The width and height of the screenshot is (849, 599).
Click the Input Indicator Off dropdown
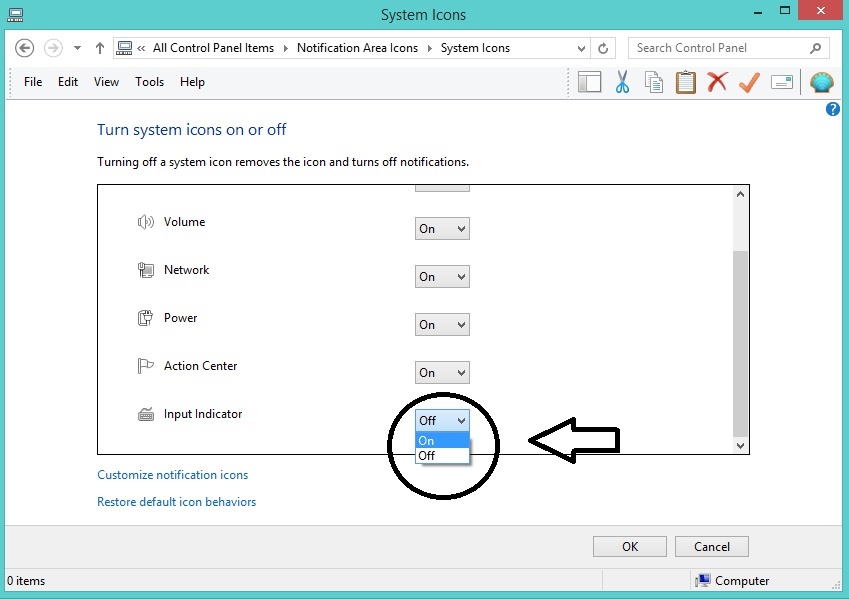[x=442, y=420]
